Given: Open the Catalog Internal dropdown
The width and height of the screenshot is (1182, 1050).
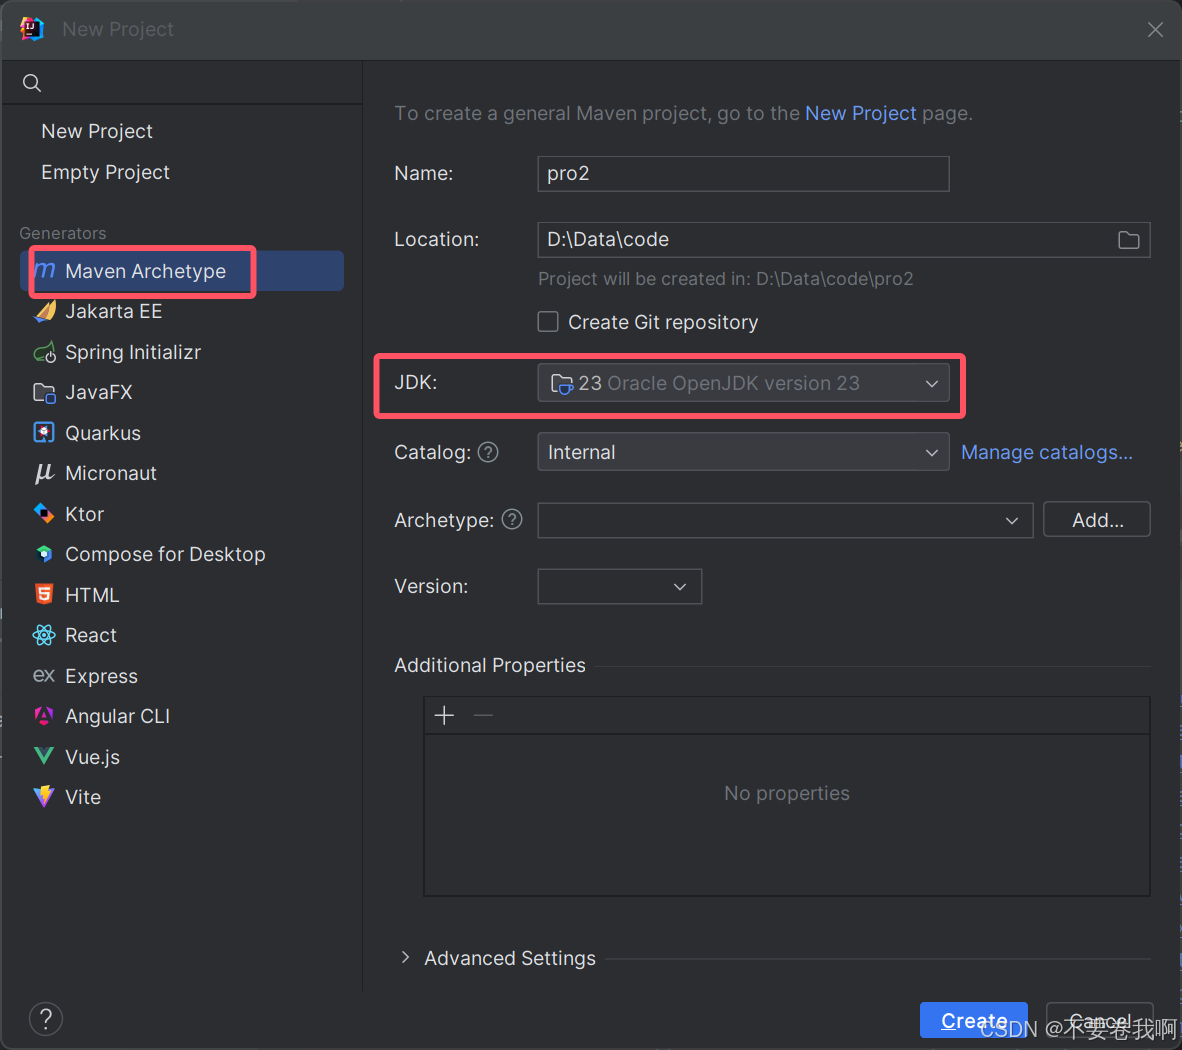Looking at the screenshot, I should 743,452.
